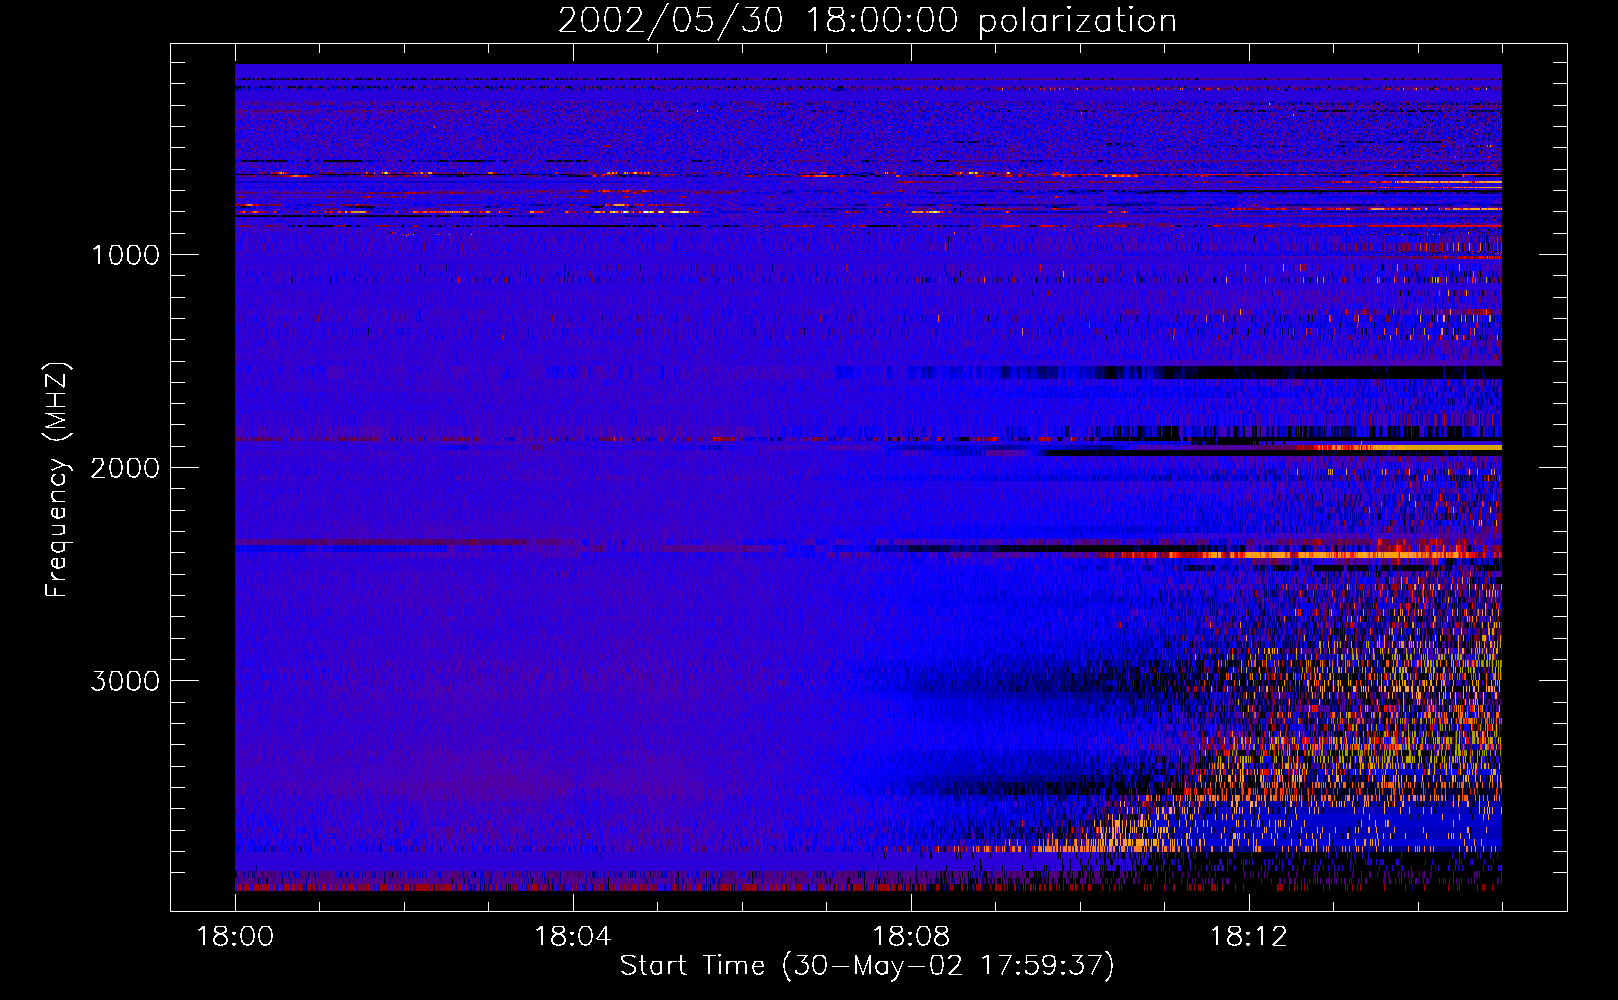Click the plot title '2002/05/30 18:00:00 polarization'
The width and height of the screenshot is (1618, 1000).
coord(867,21)
